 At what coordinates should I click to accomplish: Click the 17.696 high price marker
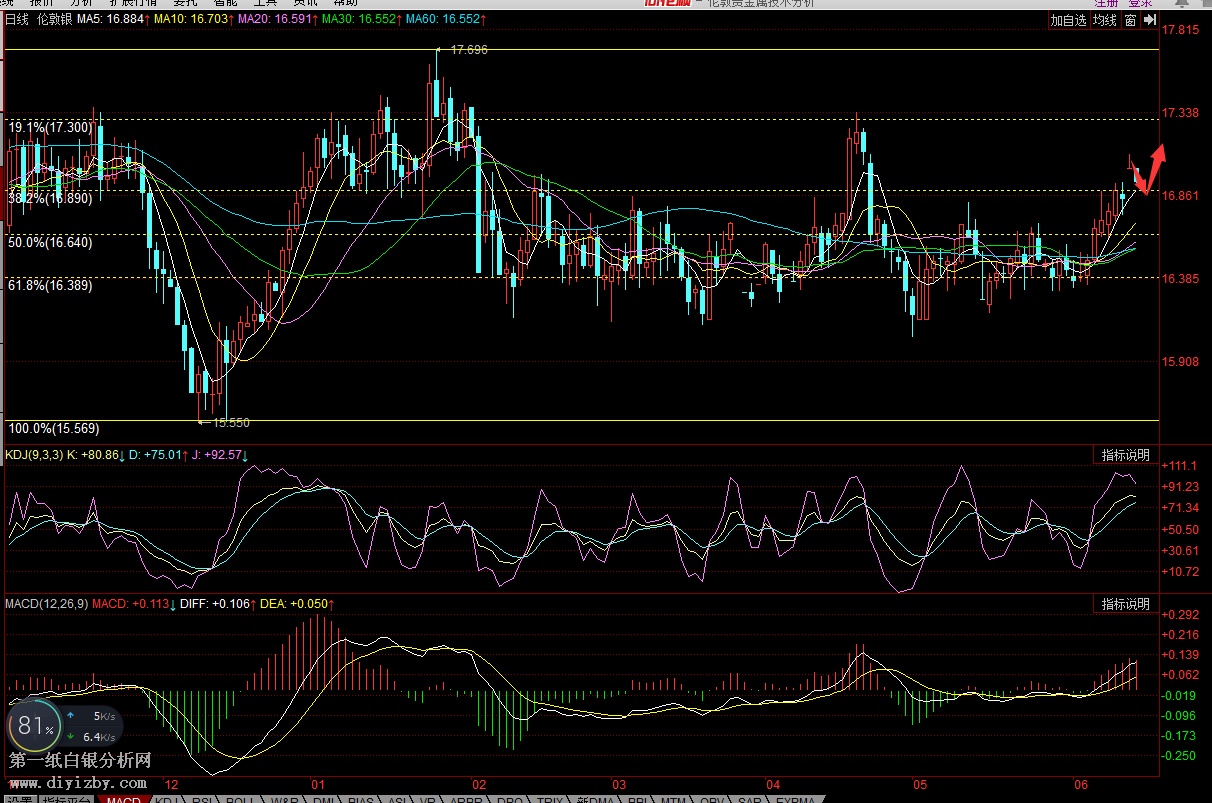pos(468,49)
